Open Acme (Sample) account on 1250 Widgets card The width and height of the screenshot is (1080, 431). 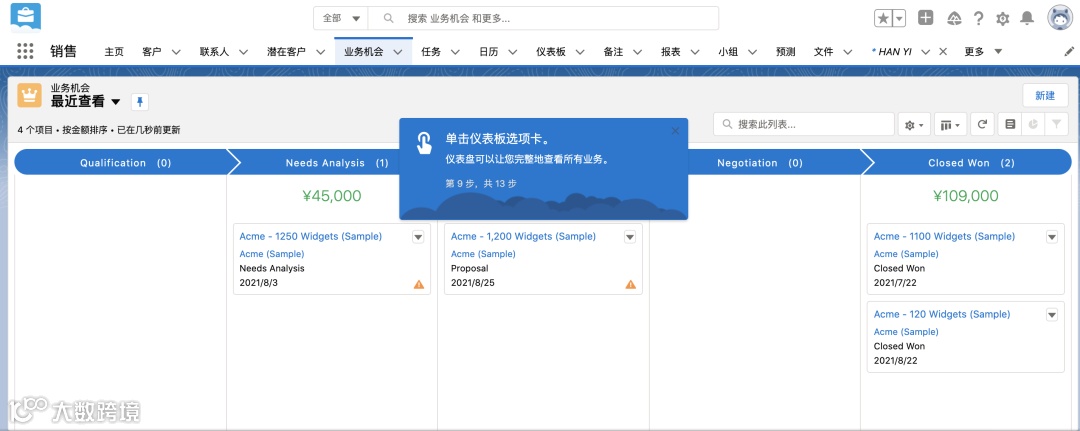pos(271,254)
